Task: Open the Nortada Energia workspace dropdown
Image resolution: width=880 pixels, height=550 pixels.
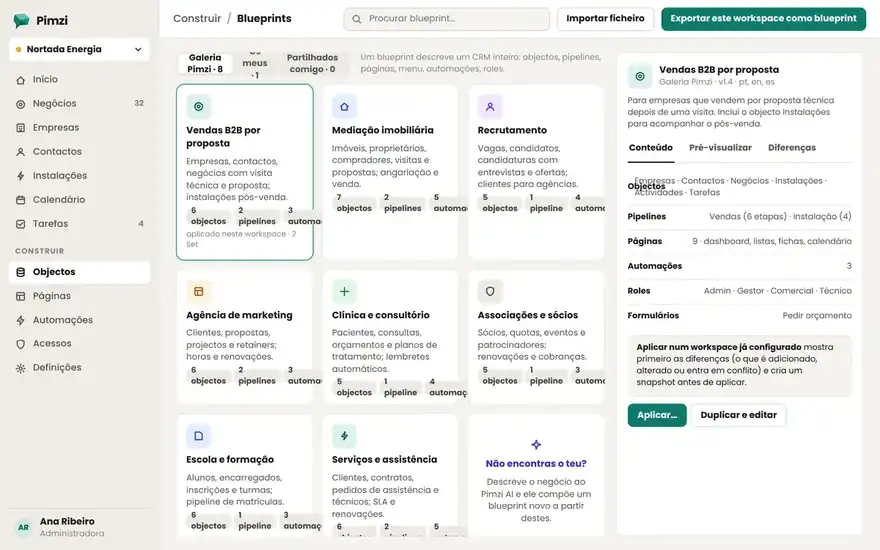Action: click(x=79, y=49)
